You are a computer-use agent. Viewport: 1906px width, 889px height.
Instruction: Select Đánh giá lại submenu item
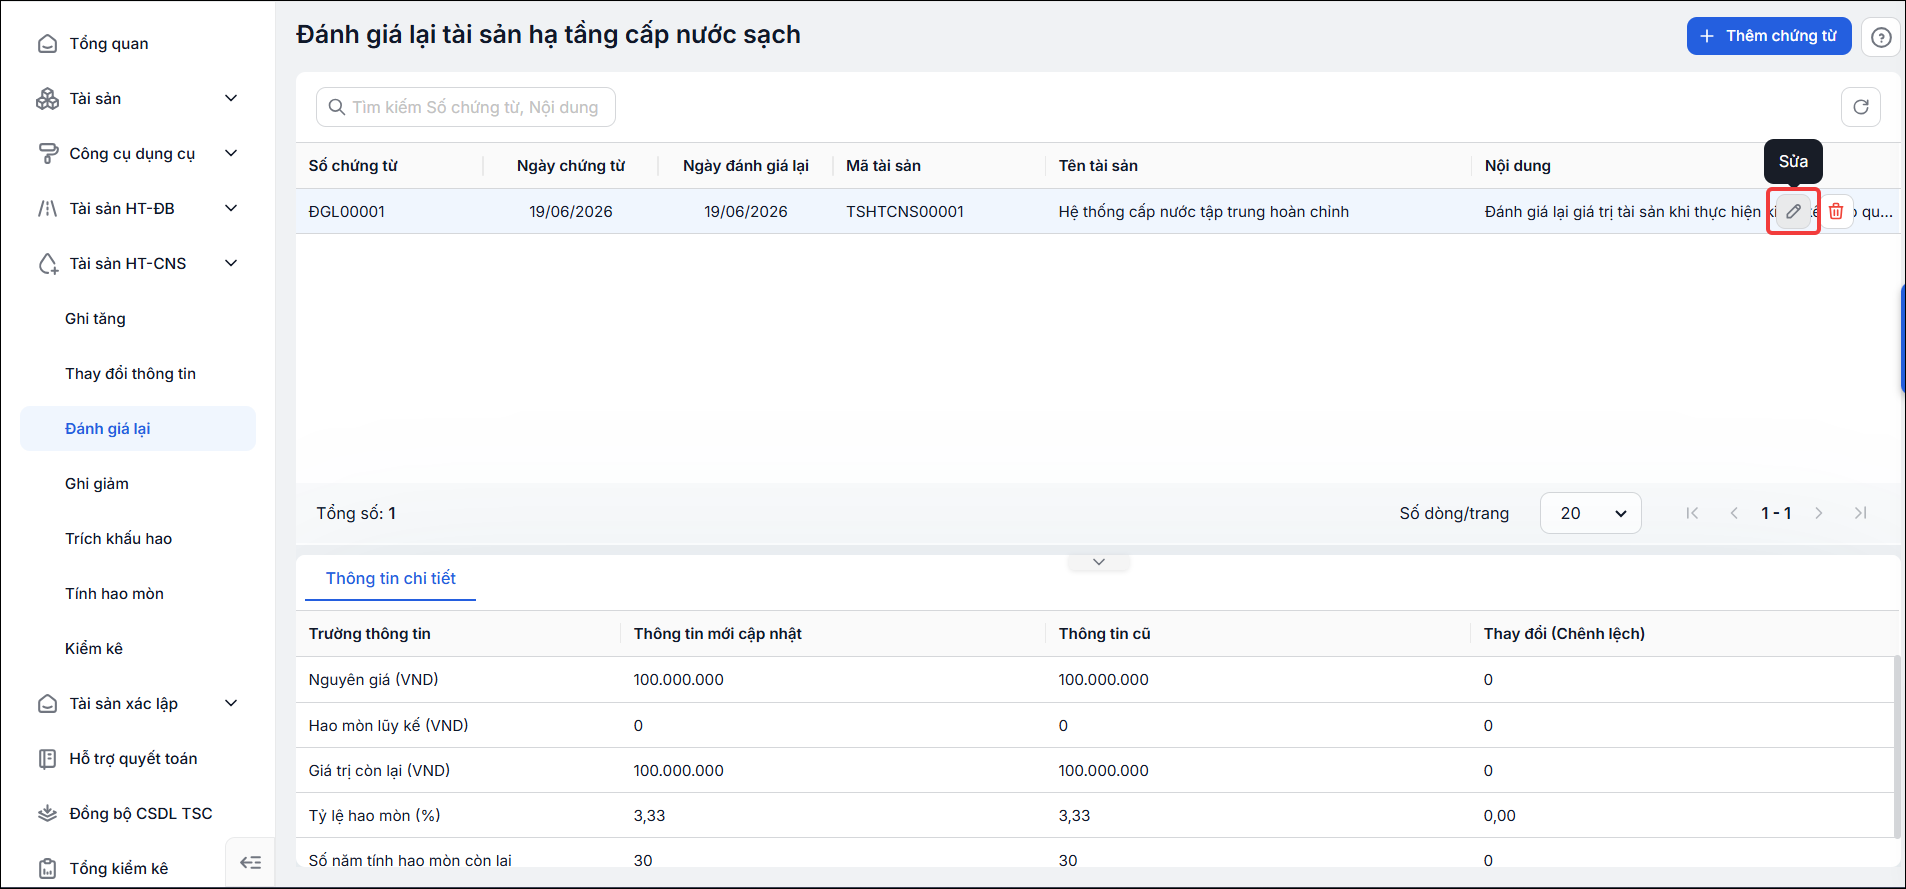138,429
